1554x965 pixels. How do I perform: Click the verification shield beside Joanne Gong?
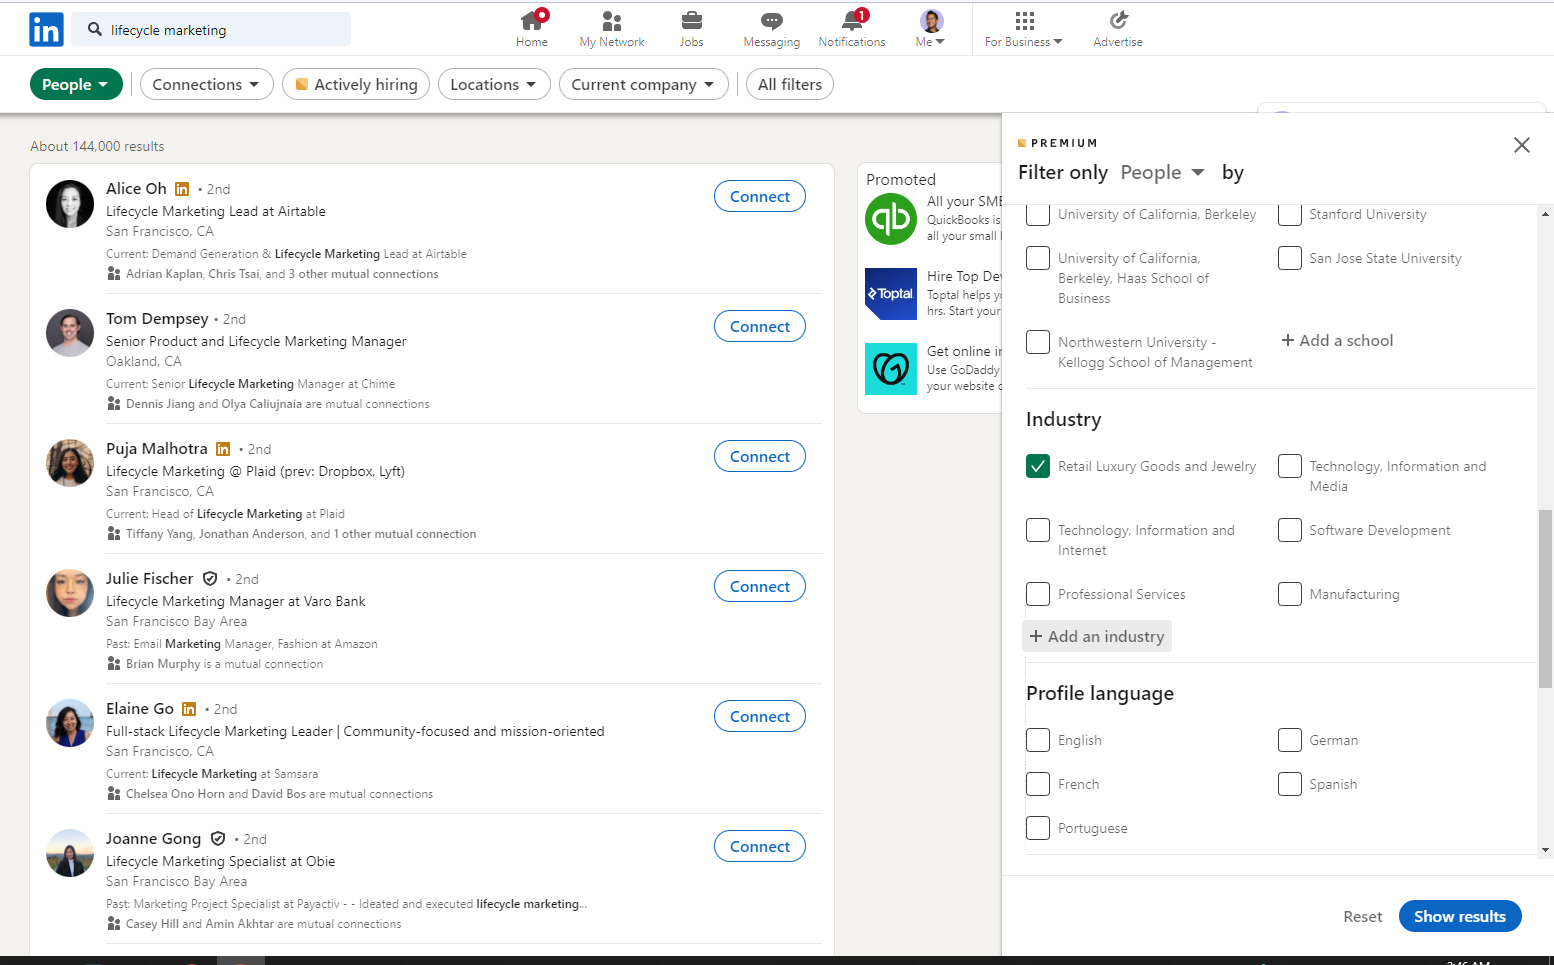click(218, 838)
